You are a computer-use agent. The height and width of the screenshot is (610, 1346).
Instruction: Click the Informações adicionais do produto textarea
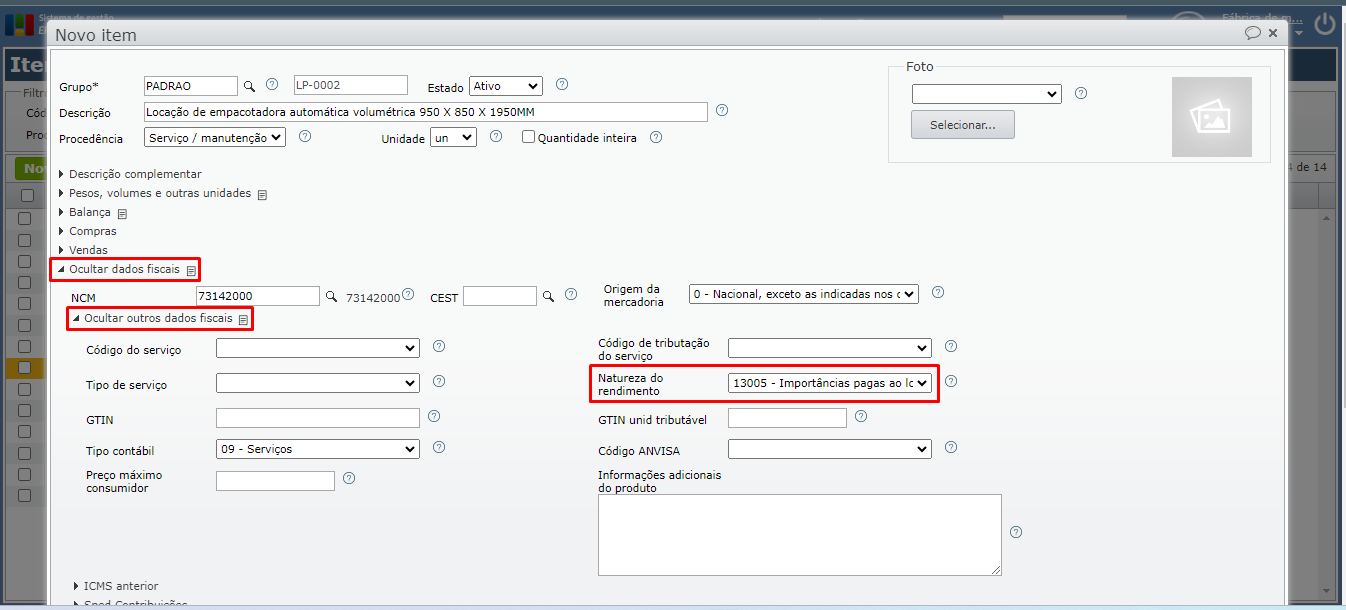(x=800, y=535)
